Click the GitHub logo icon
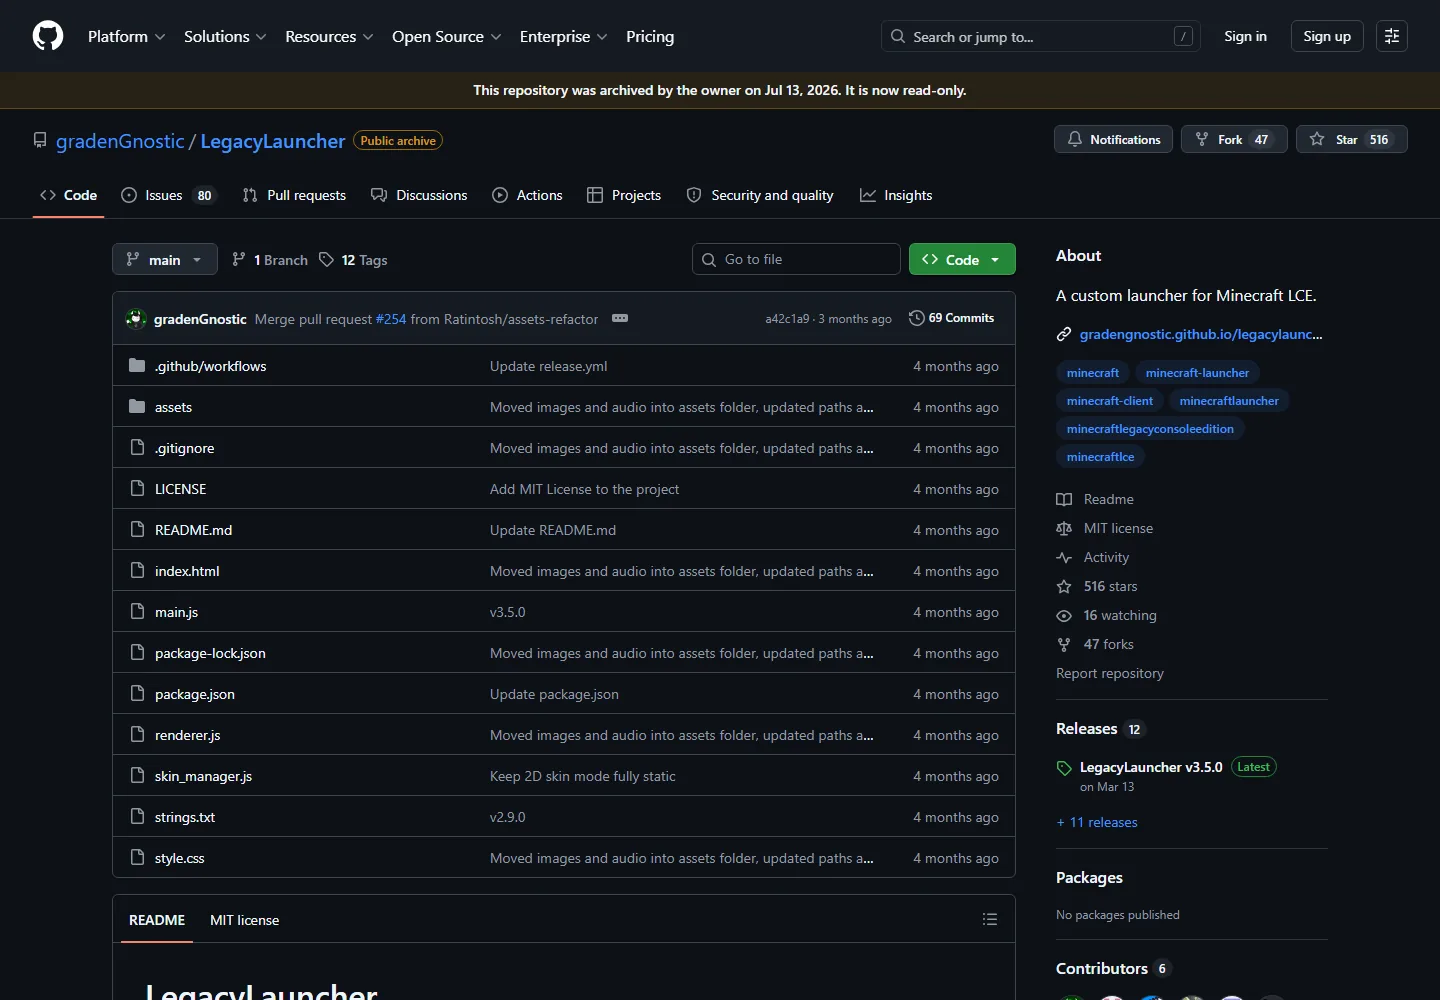Viewport: 1440px width, 1000px height. pyautogui.click(x=48, y=36)
